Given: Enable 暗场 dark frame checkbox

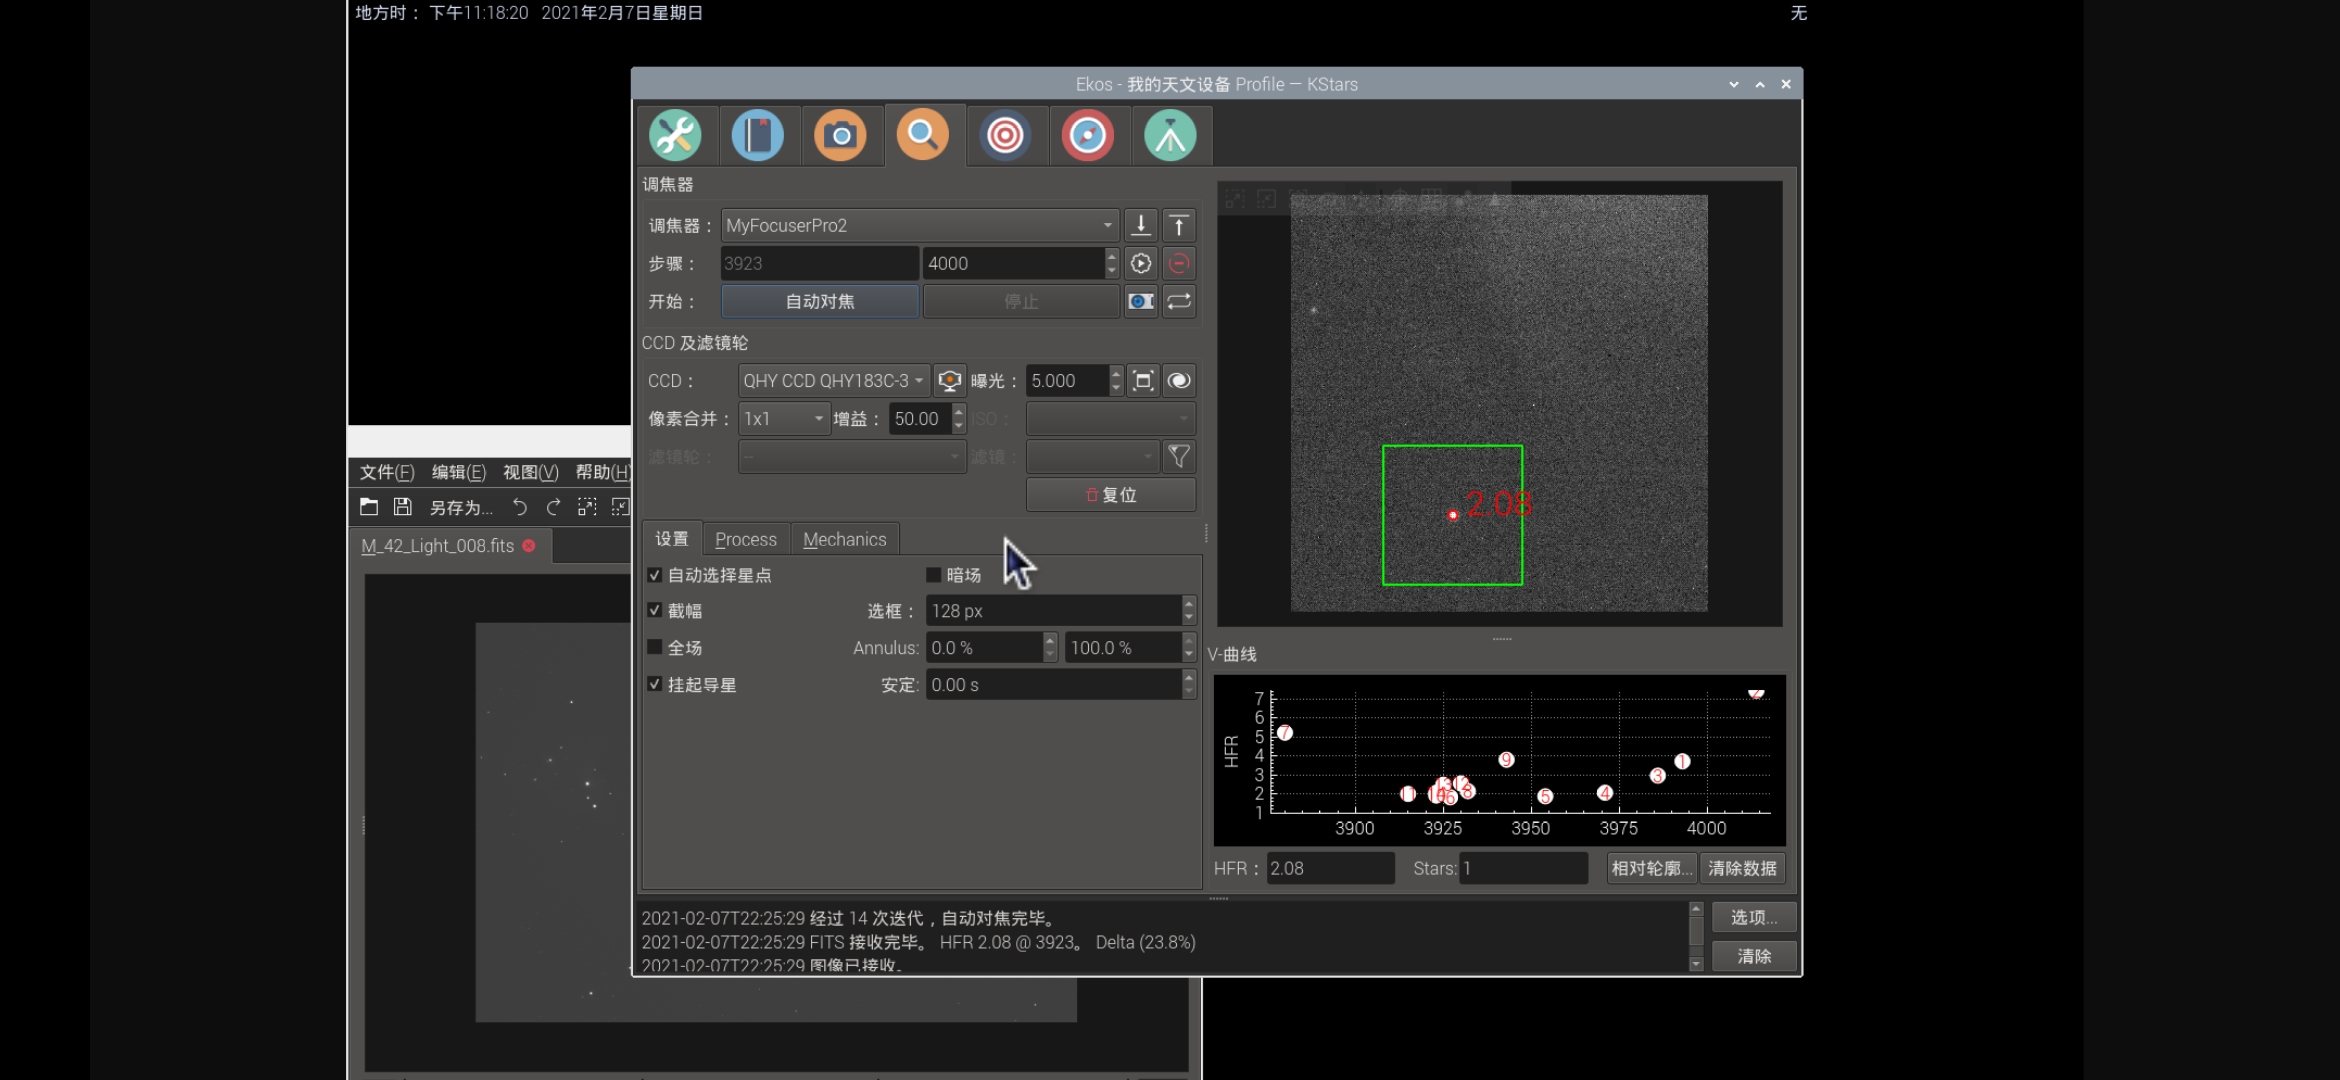Looking at the screenshot, I should coord(933,575).
